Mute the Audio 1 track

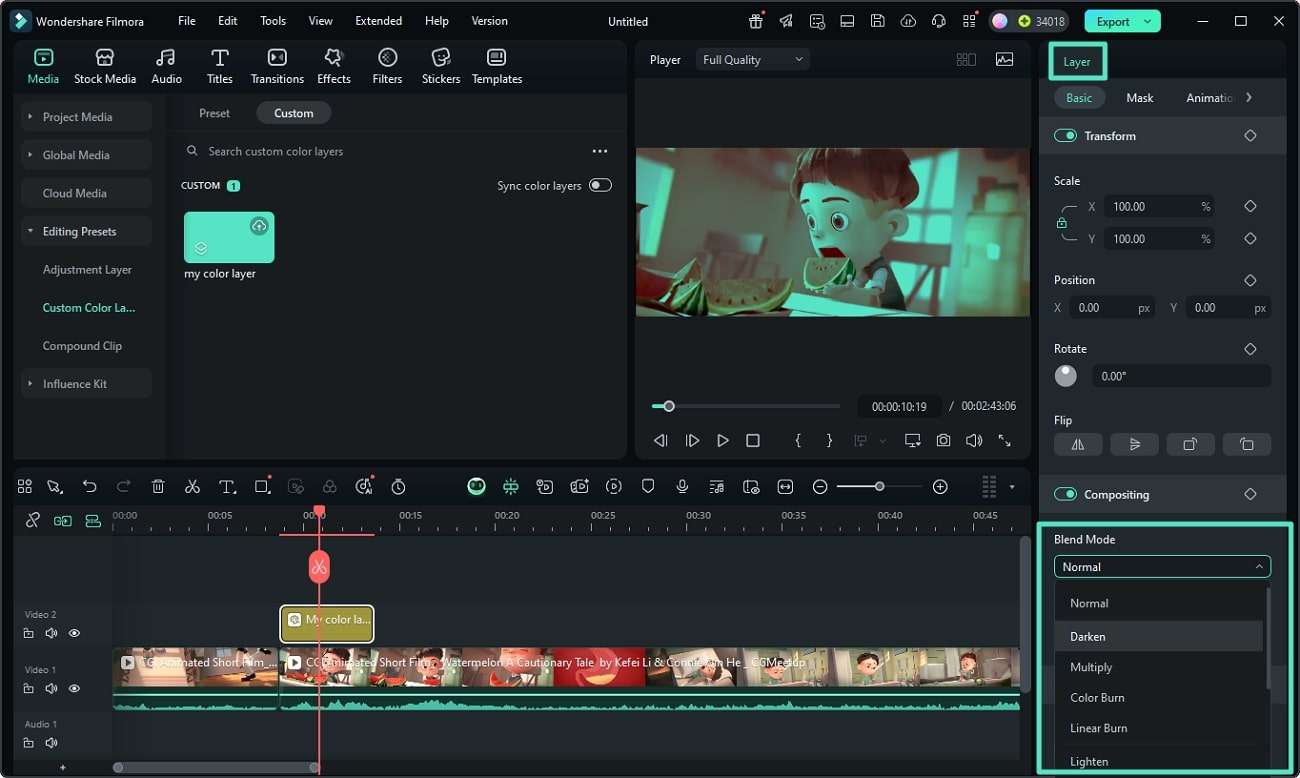51,743
